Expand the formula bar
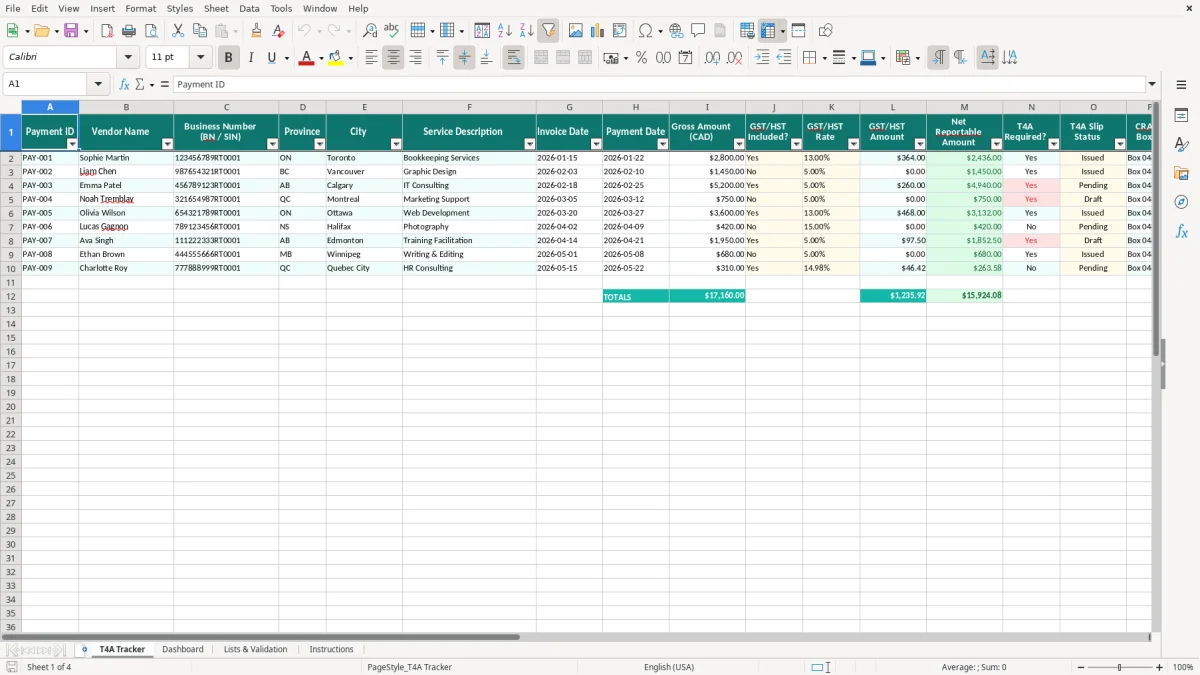 coord(1152,84)
